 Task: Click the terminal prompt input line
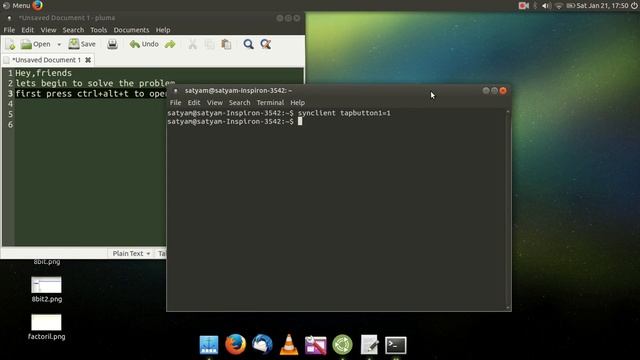point(235,122)
